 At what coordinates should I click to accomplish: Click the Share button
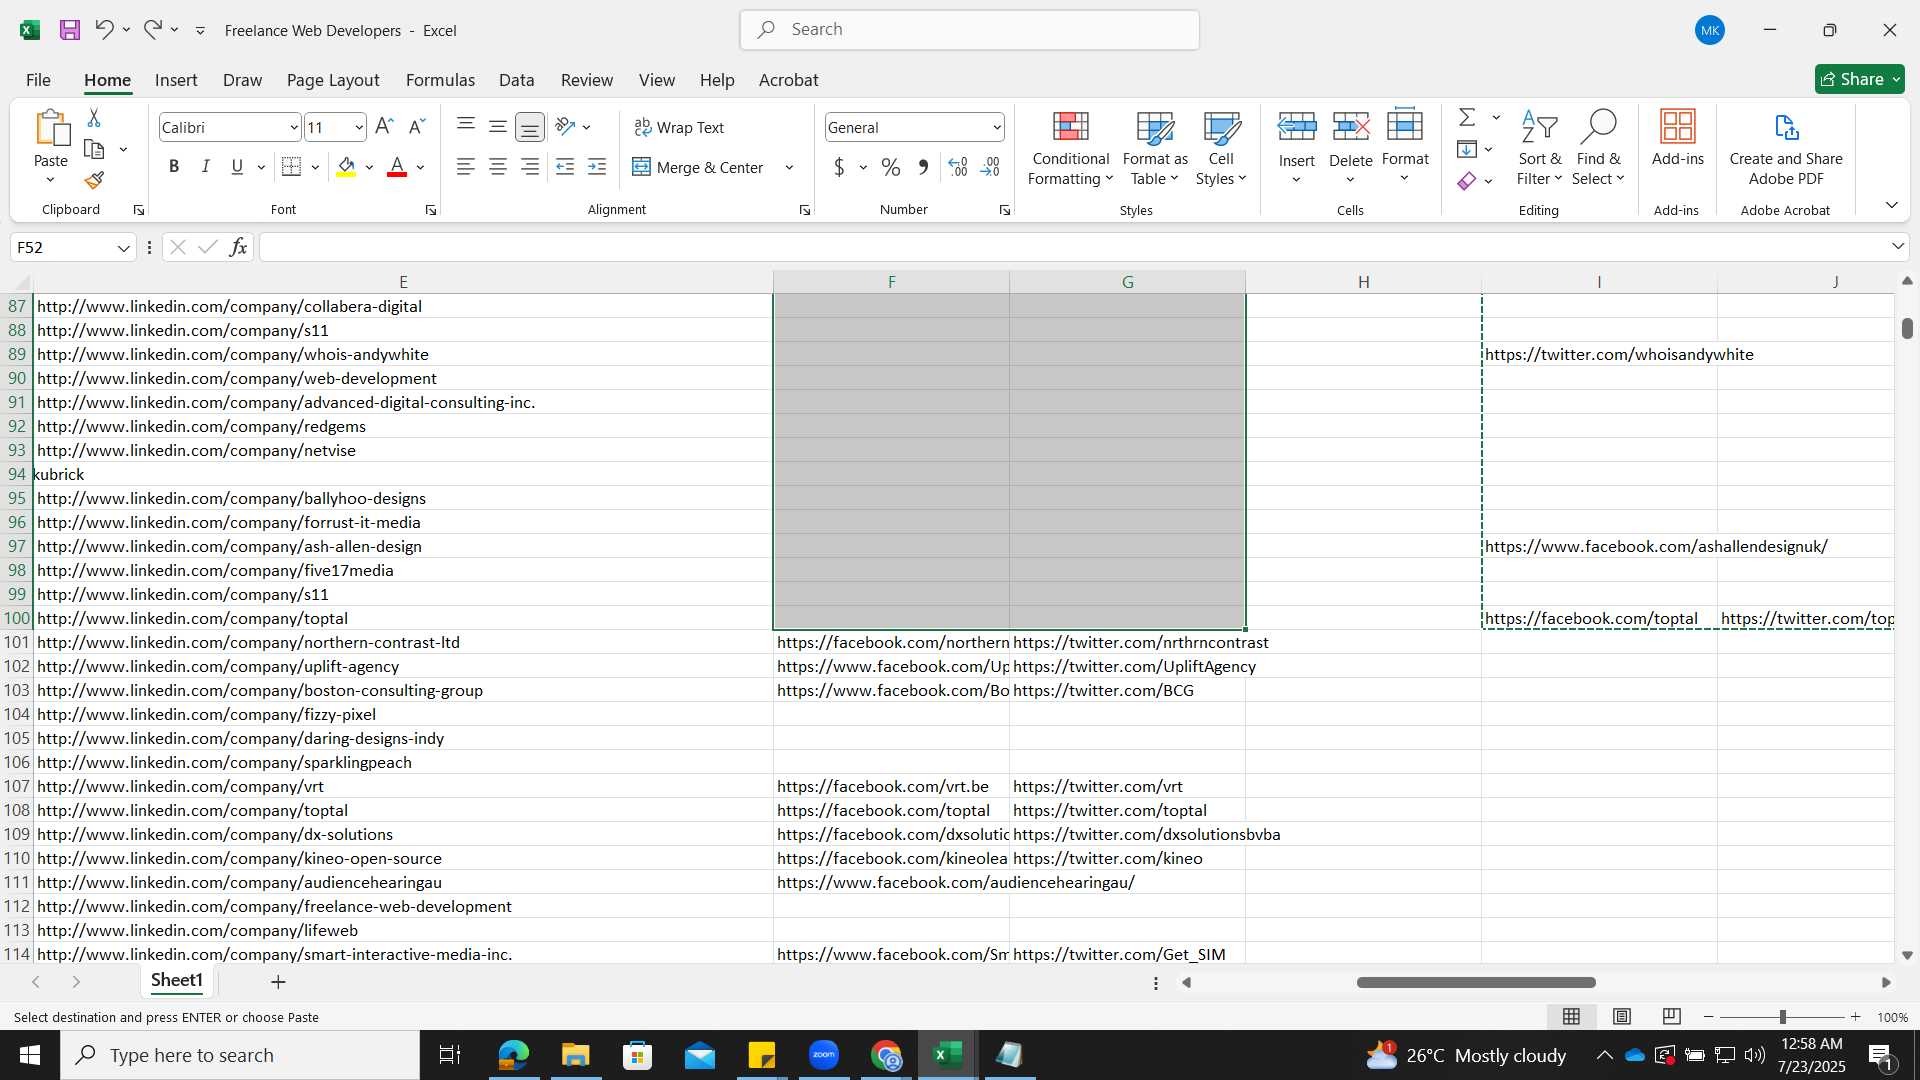click(x=1859, y=79)
